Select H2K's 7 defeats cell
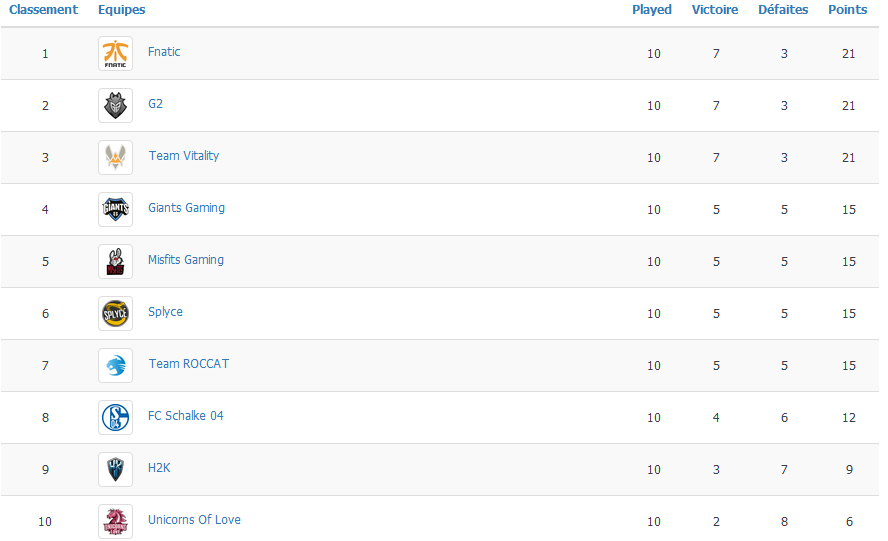 click(x=784, y=470)
